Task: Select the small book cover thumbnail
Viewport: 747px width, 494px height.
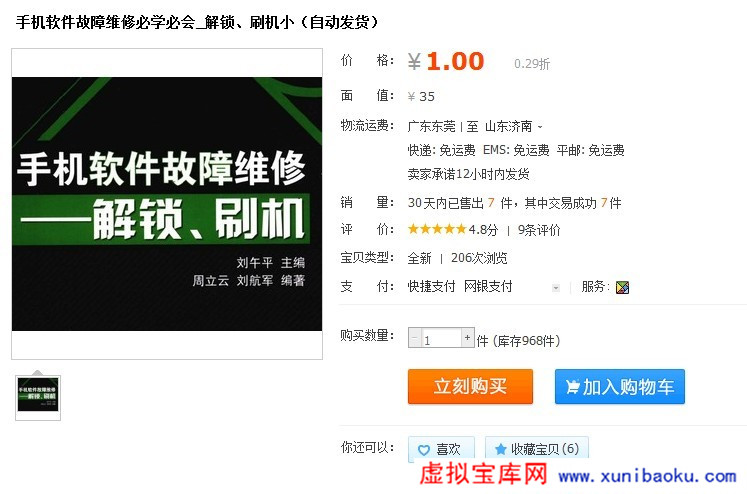Action: click(38, 398)
